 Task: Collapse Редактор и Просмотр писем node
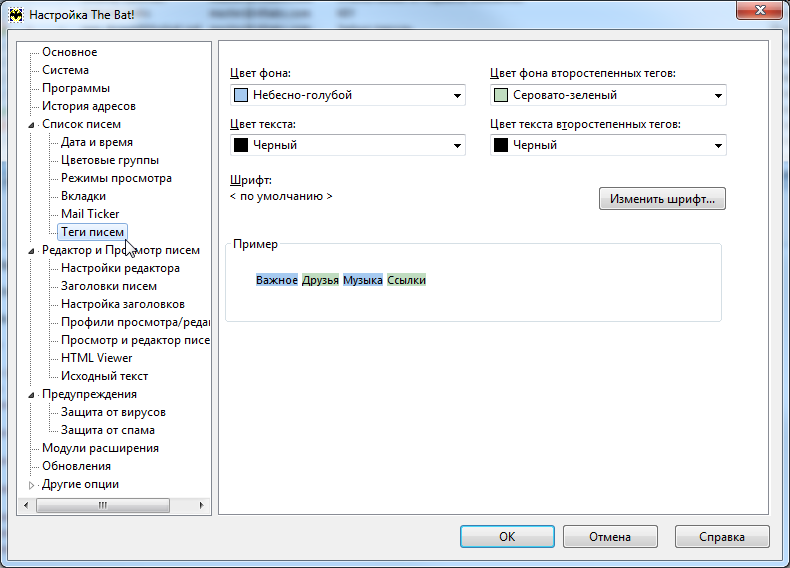click(31, 251)
